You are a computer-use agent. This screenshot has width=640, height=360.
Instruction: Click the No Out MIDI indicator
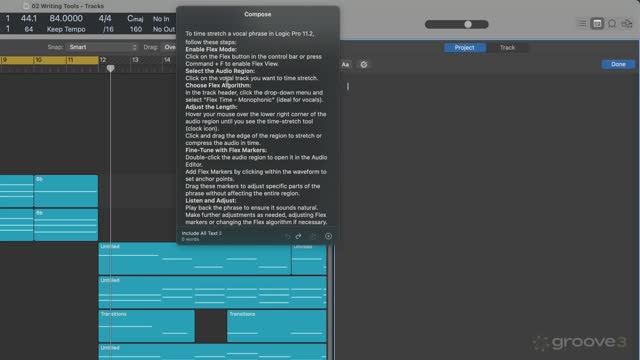click(164, 29)
